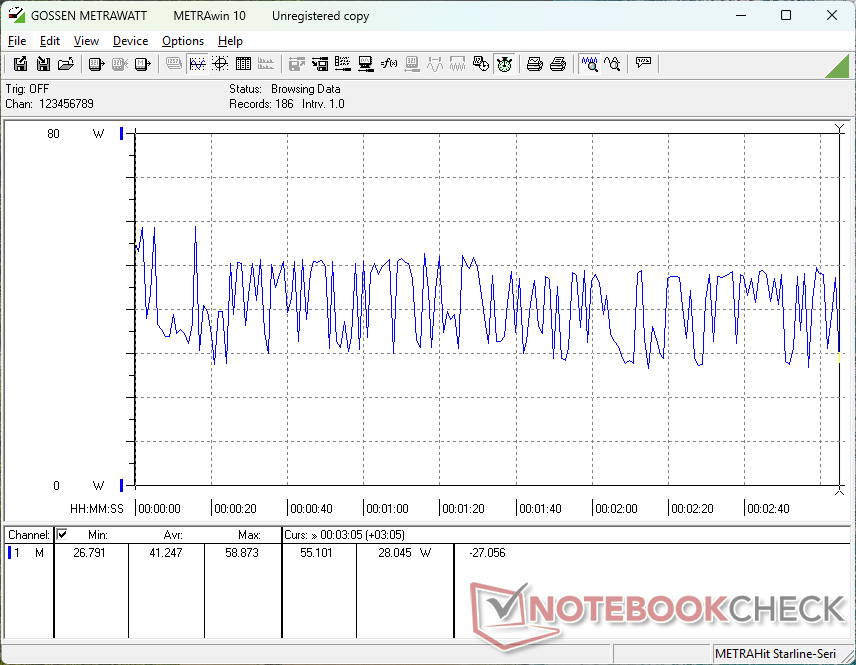856x665 pixels.
Task: Toggle the checkbox beside Channel header
Action: click(62, 535)
